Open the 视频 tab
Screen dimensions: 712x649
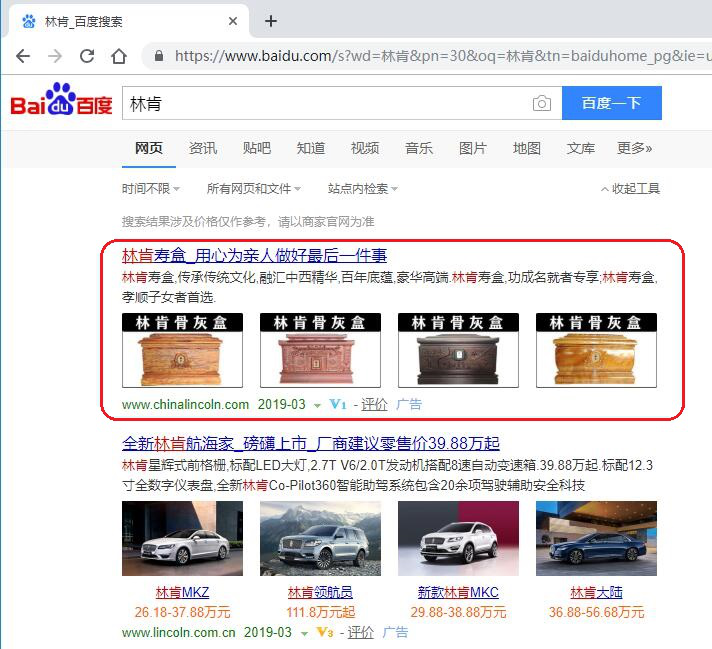pyautogui.click(x=365, y=148)
